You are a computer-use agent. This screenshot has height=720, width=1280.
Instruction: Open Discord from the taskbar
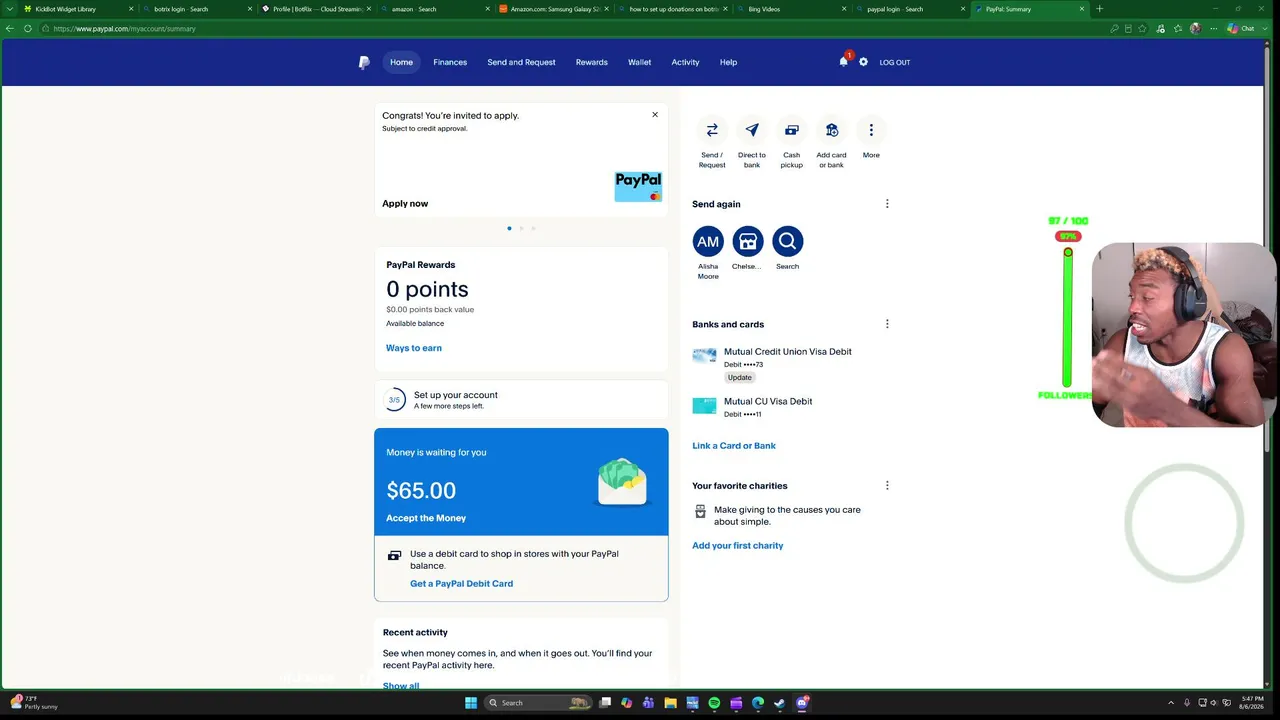(802, 703)
